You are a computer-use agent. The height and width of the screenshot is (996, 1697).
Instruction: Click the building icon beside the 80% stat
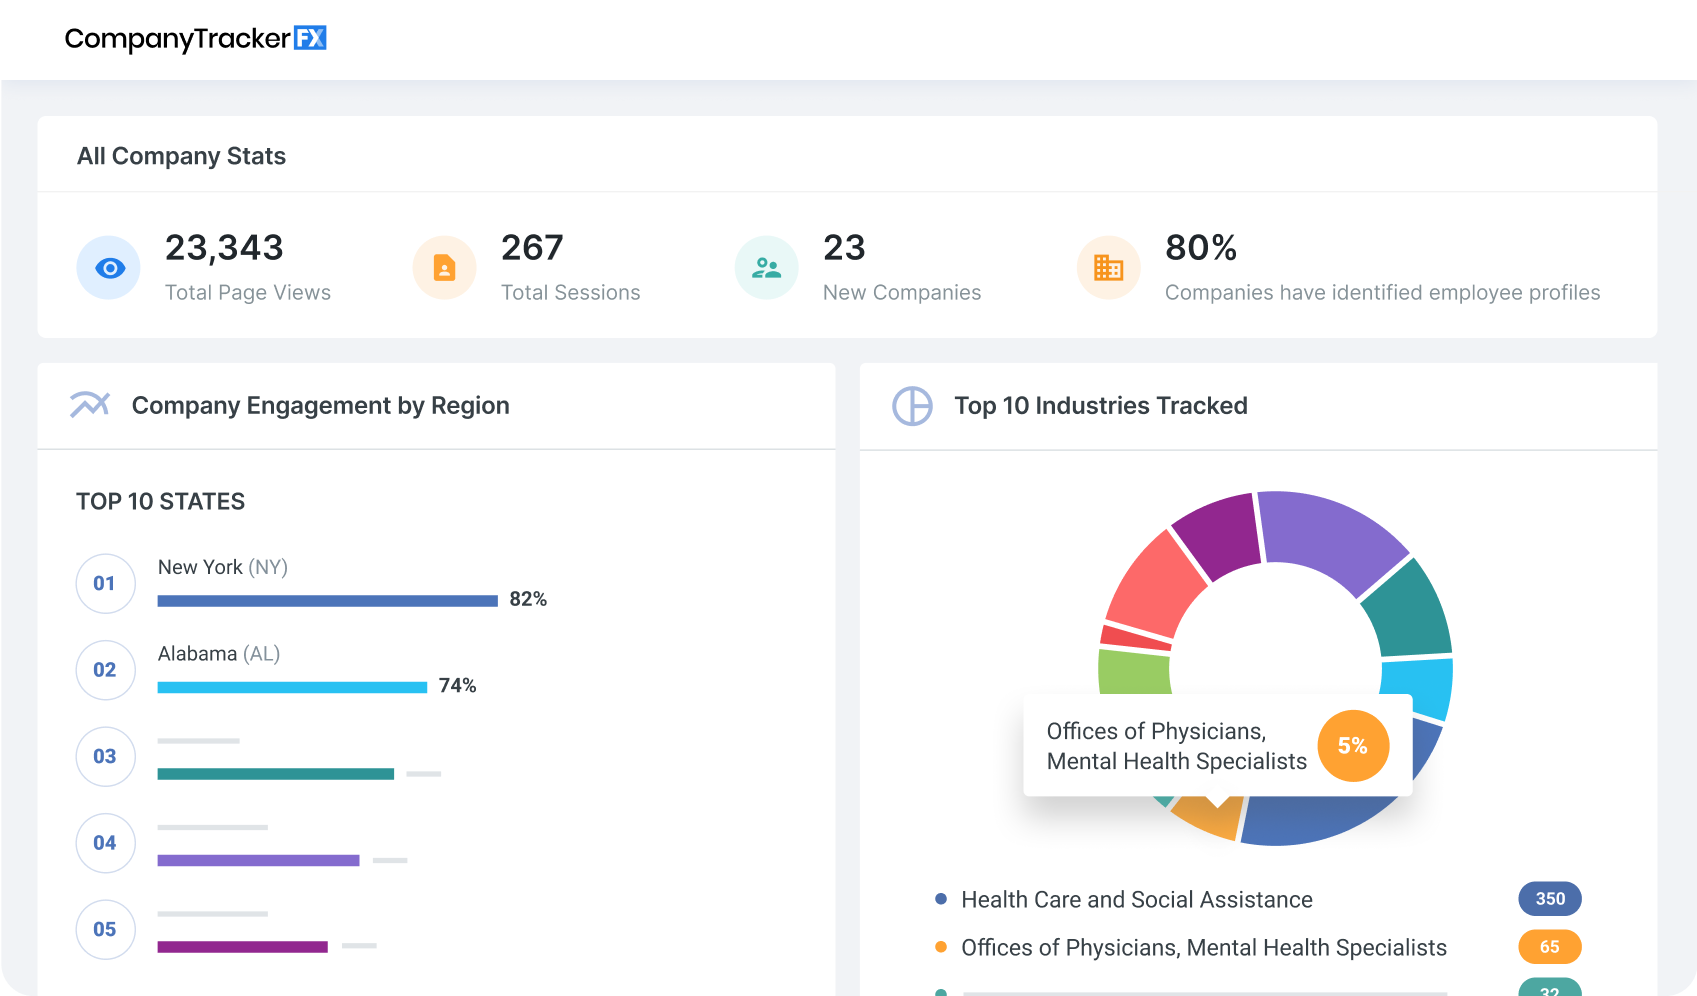pyautogui.click(x=1109, y=267)
